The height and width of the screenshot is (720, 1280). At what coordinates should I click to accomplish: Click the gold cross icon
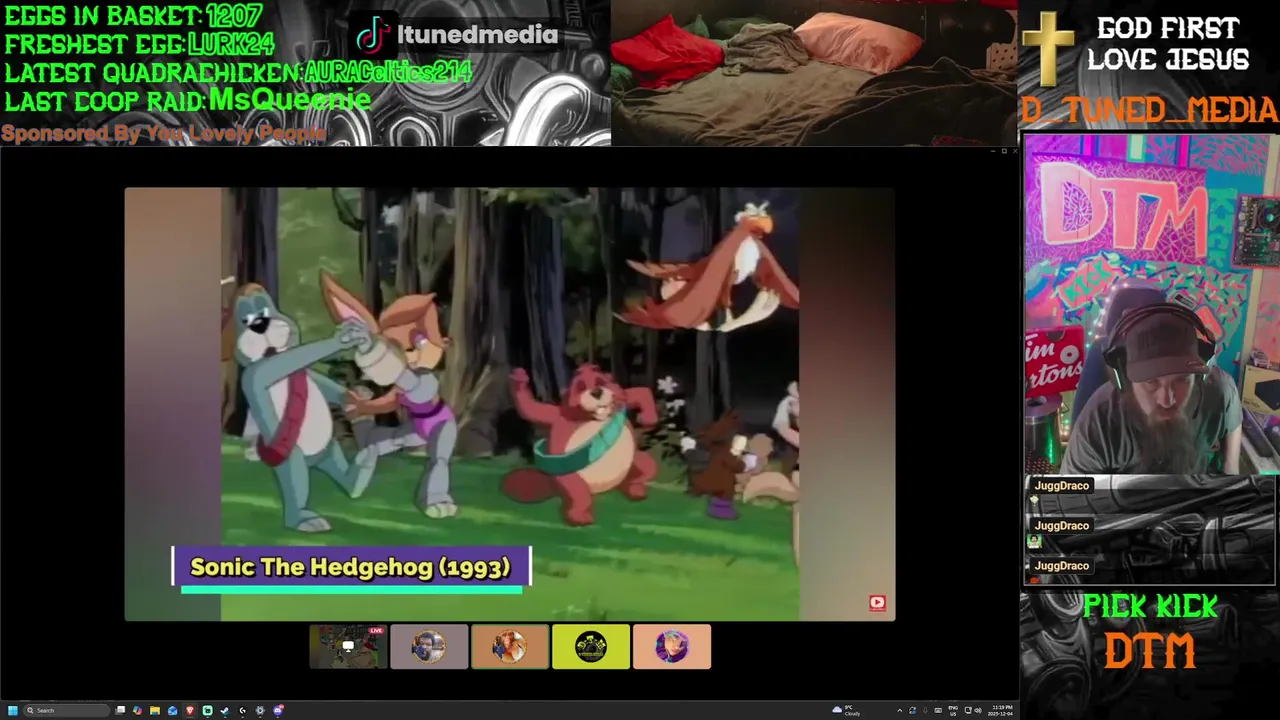1048,49
